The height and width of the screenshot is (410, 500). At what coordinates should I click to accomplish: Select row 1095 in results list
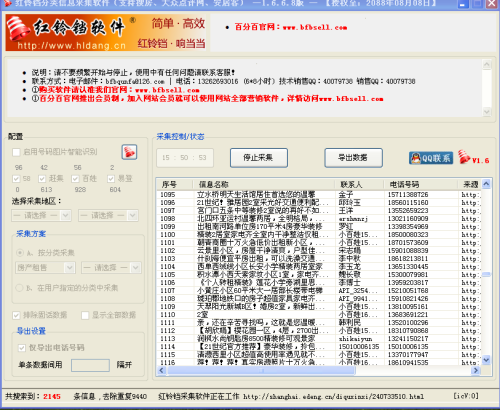click(x=319, y=194)
